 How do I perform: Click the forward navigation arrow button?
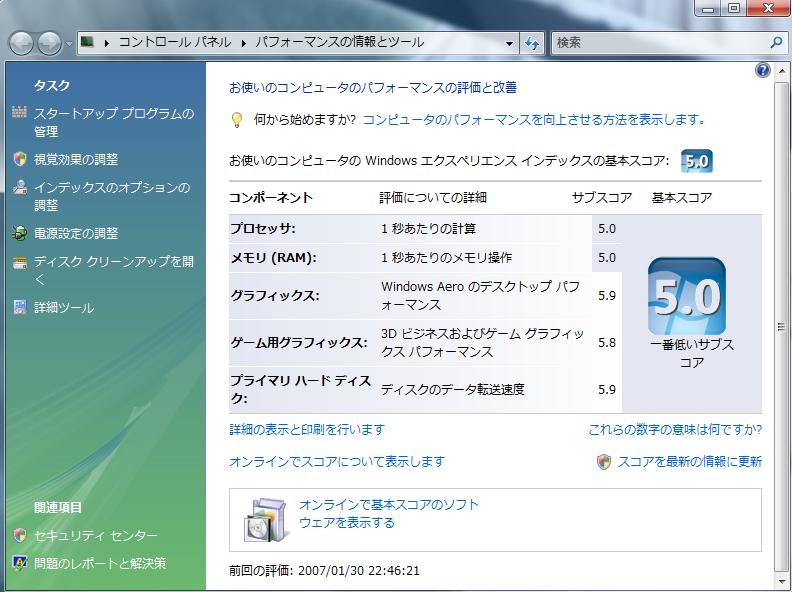[50, 43]
